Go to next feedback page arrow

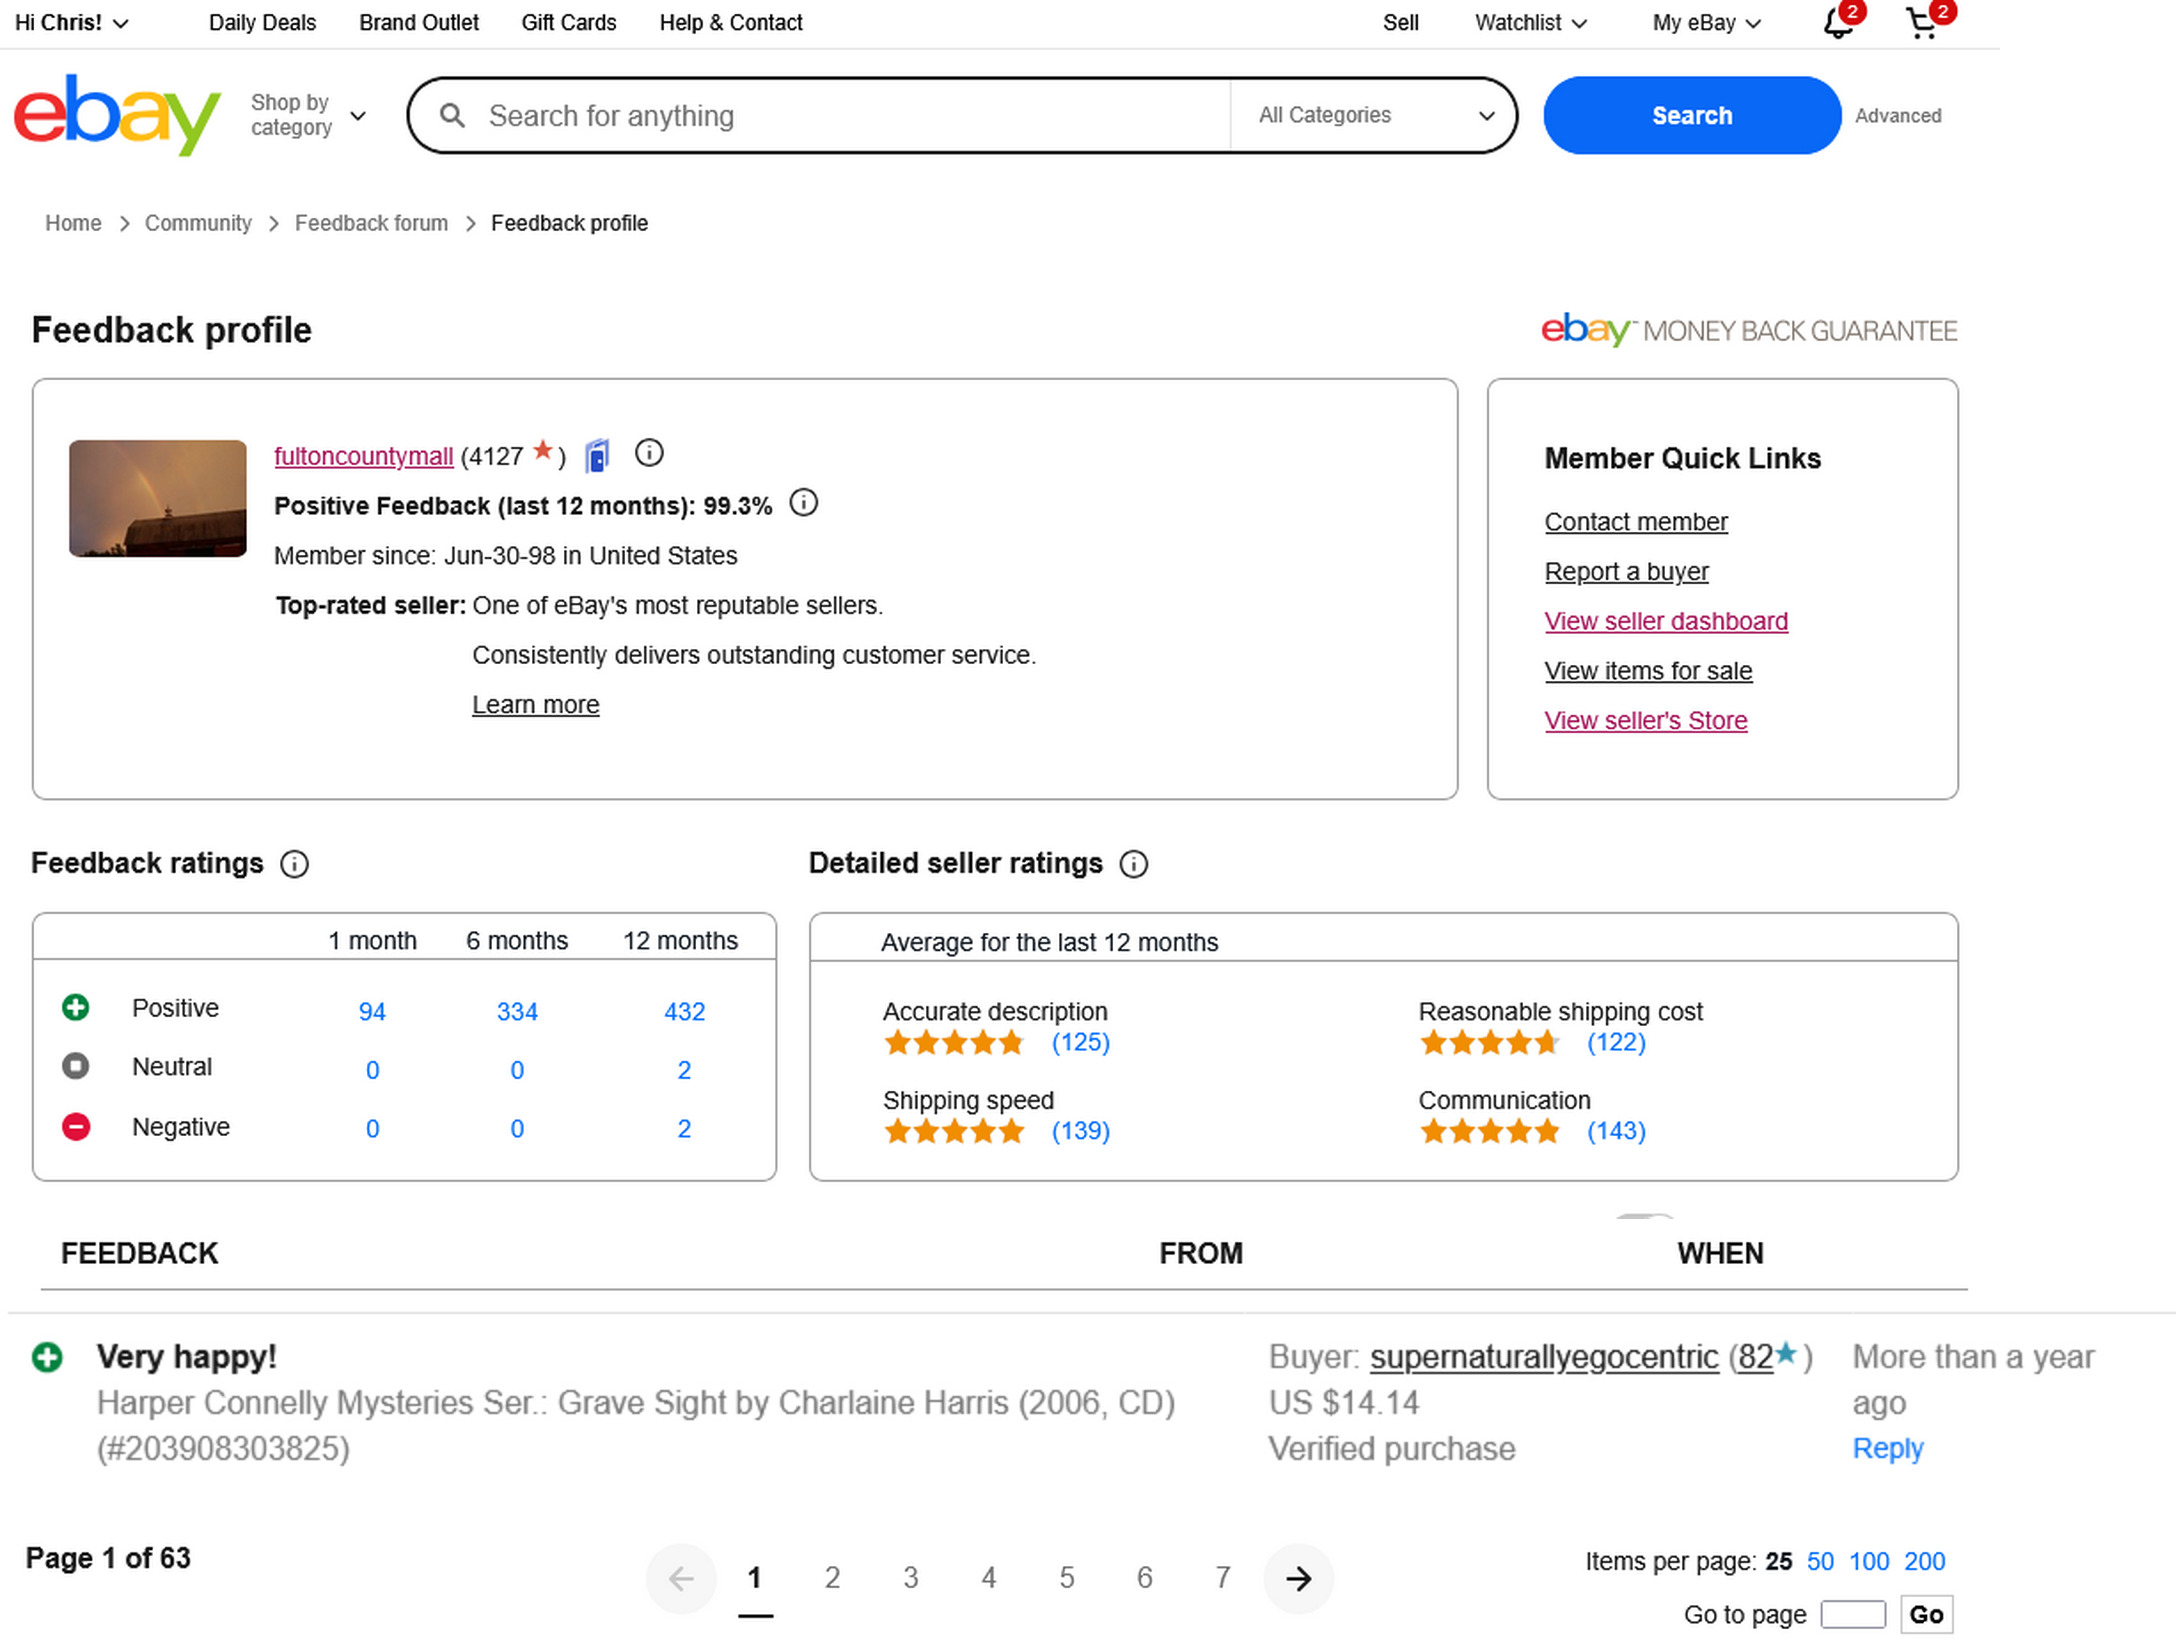click(x=1298, y=1579)
